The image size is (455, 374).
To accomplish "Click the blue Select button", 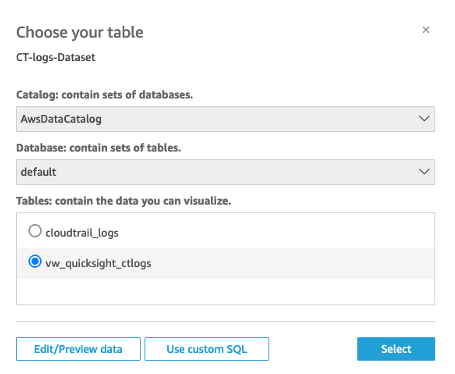I will tap(396, 349).
